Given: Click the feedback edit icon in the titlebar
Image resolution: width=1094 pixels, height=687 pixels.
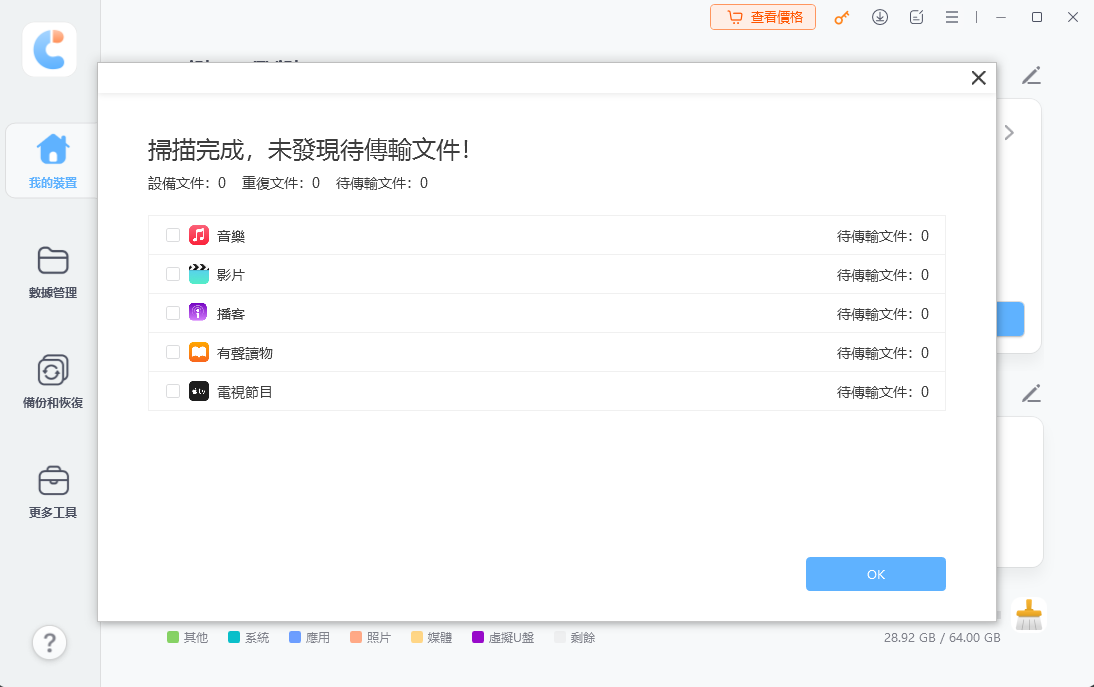Looking at the screenshot, I should [916, 17].
